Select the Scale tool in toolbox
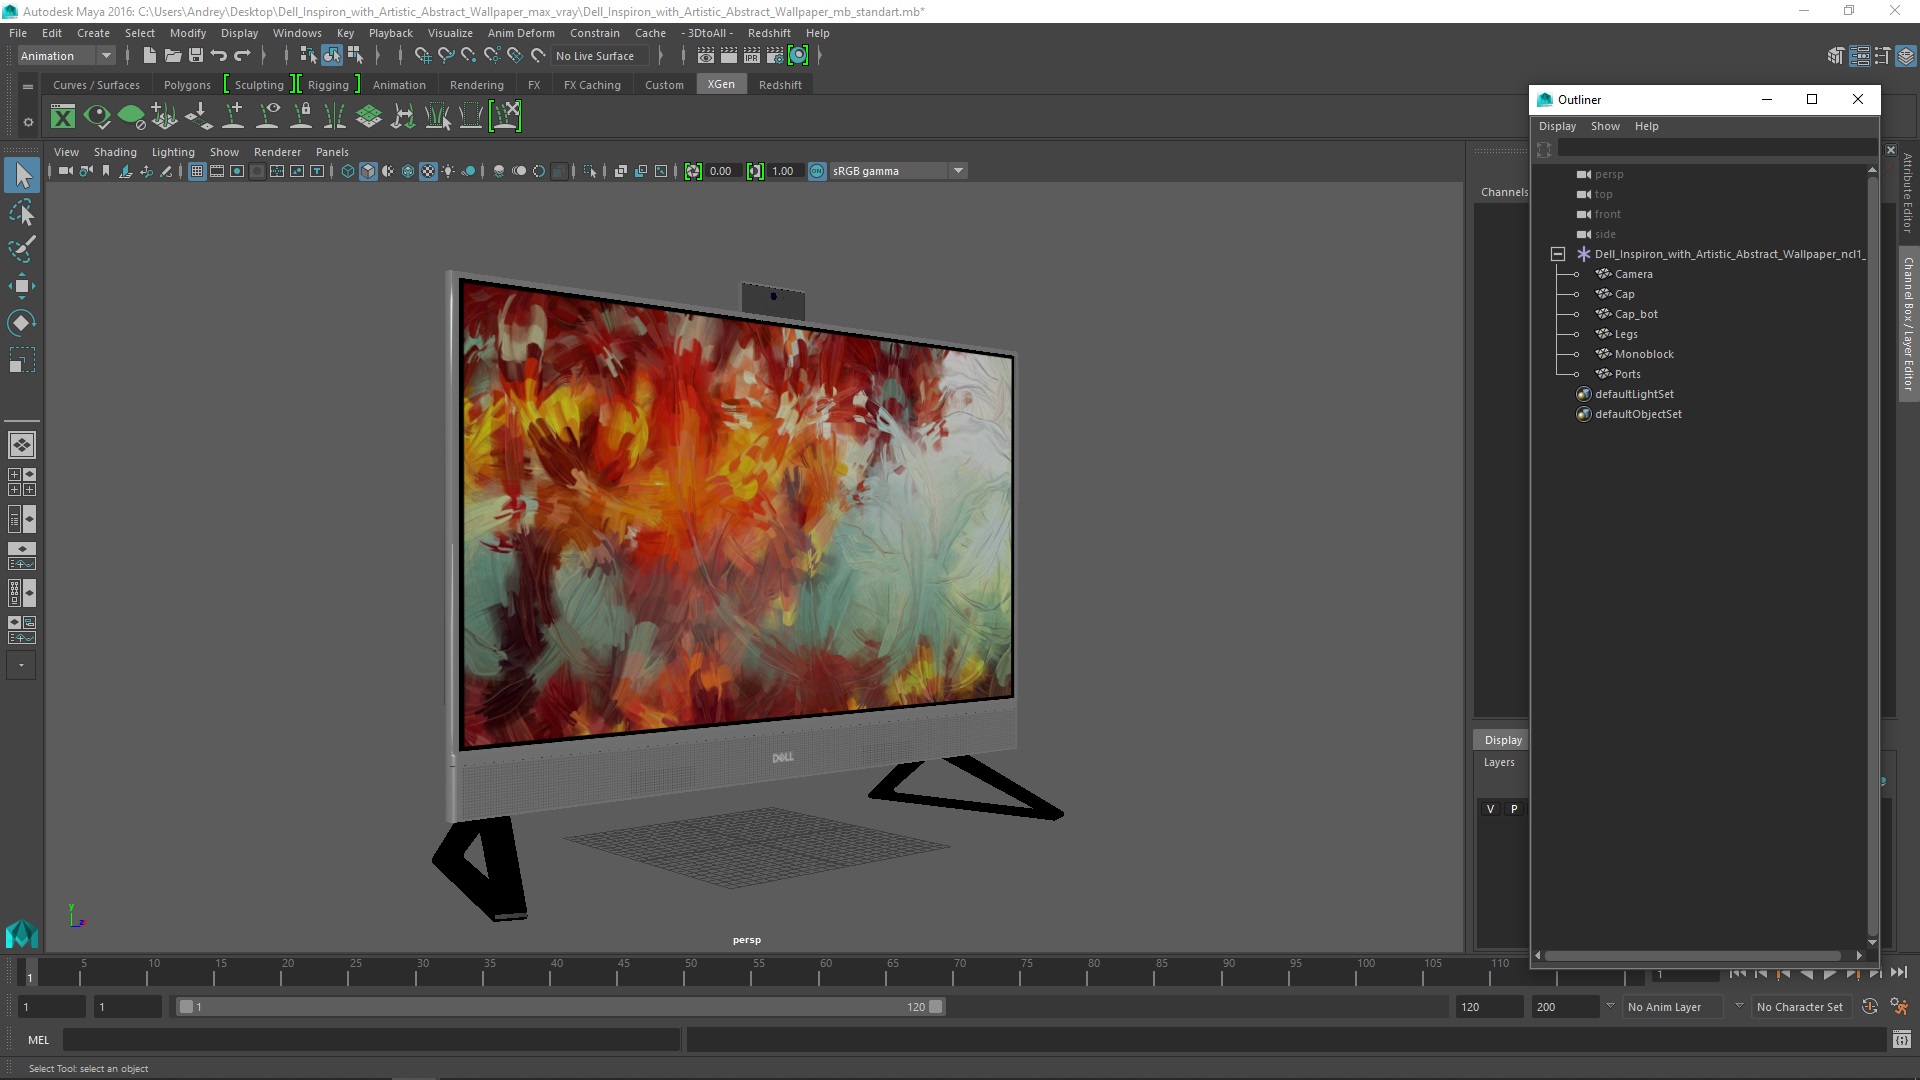Image resolution: width=1920 pixels, height=1080 pixels. (22, 360)
